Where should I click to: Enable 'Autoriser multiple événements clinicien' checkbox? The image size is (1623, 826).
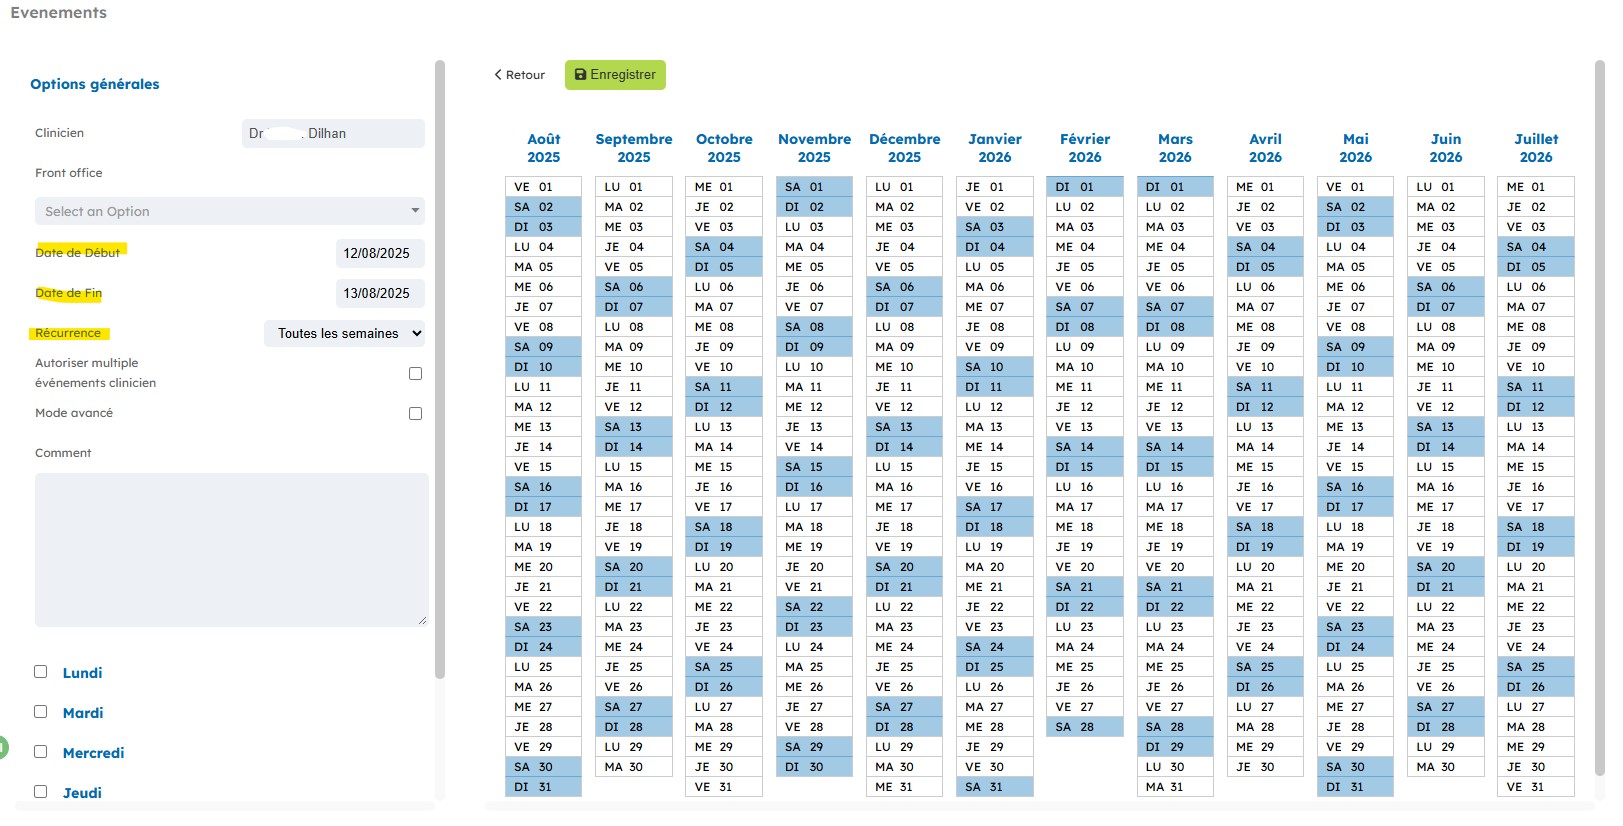click(416, 373)
